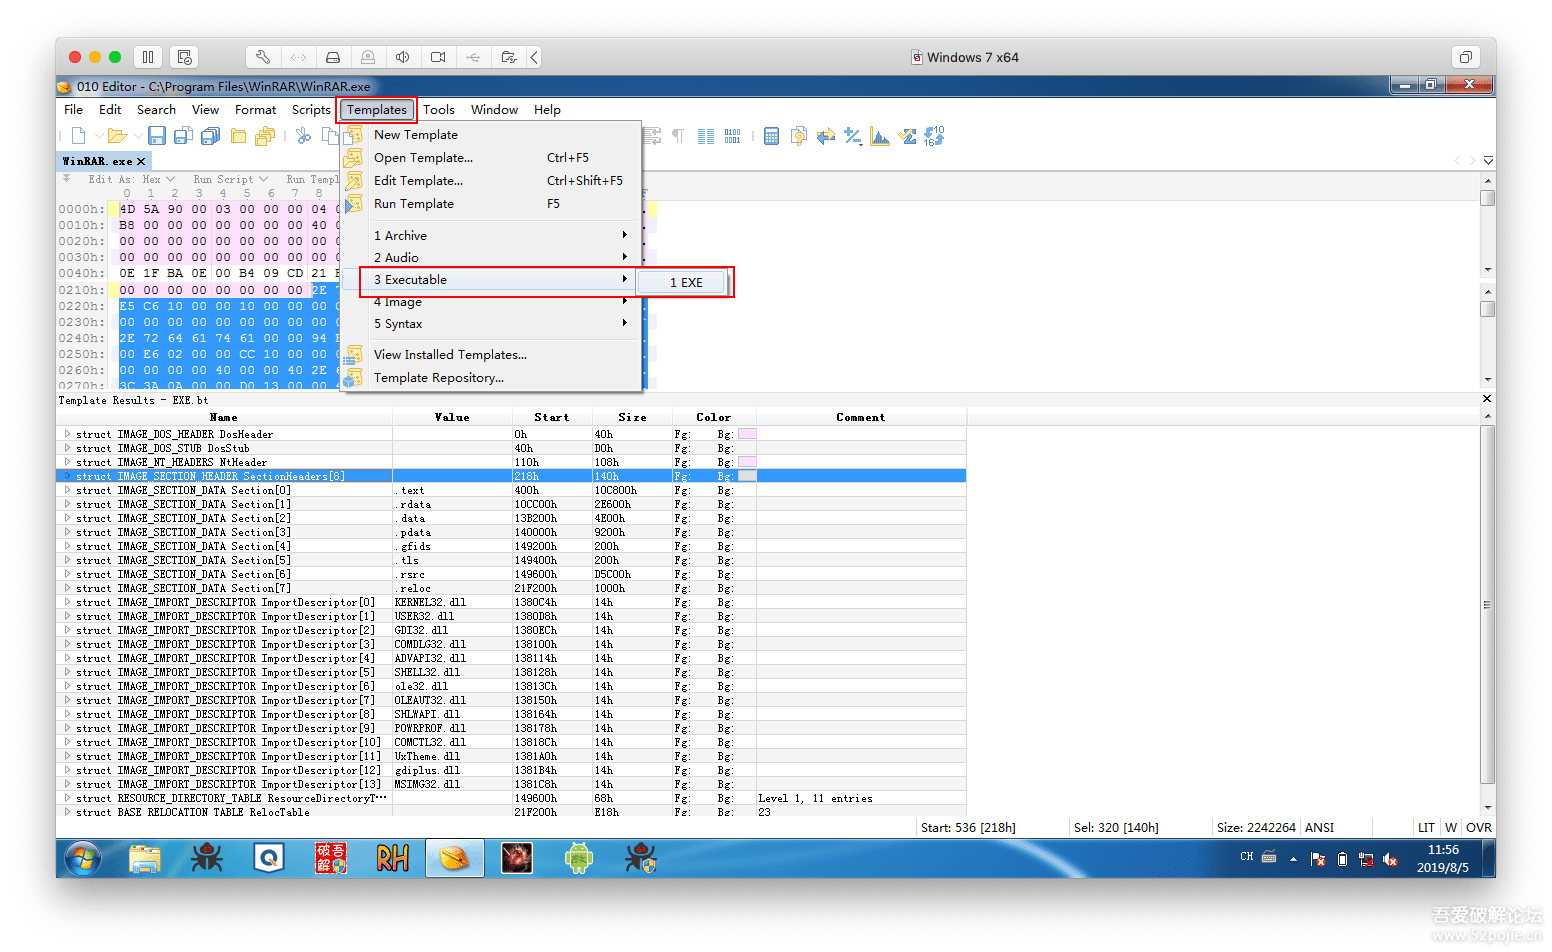Click the VM snapshot icon in host toolbar
This screenshot has width=1552, height=952.
pyautogui.click(x=184, y=57)
